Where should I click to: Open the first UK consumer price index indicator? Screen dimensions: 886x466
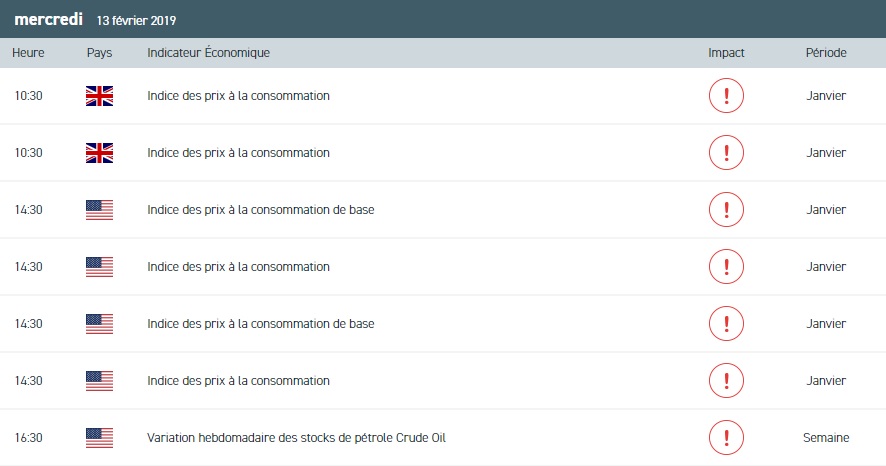click(x=238, y=96)
